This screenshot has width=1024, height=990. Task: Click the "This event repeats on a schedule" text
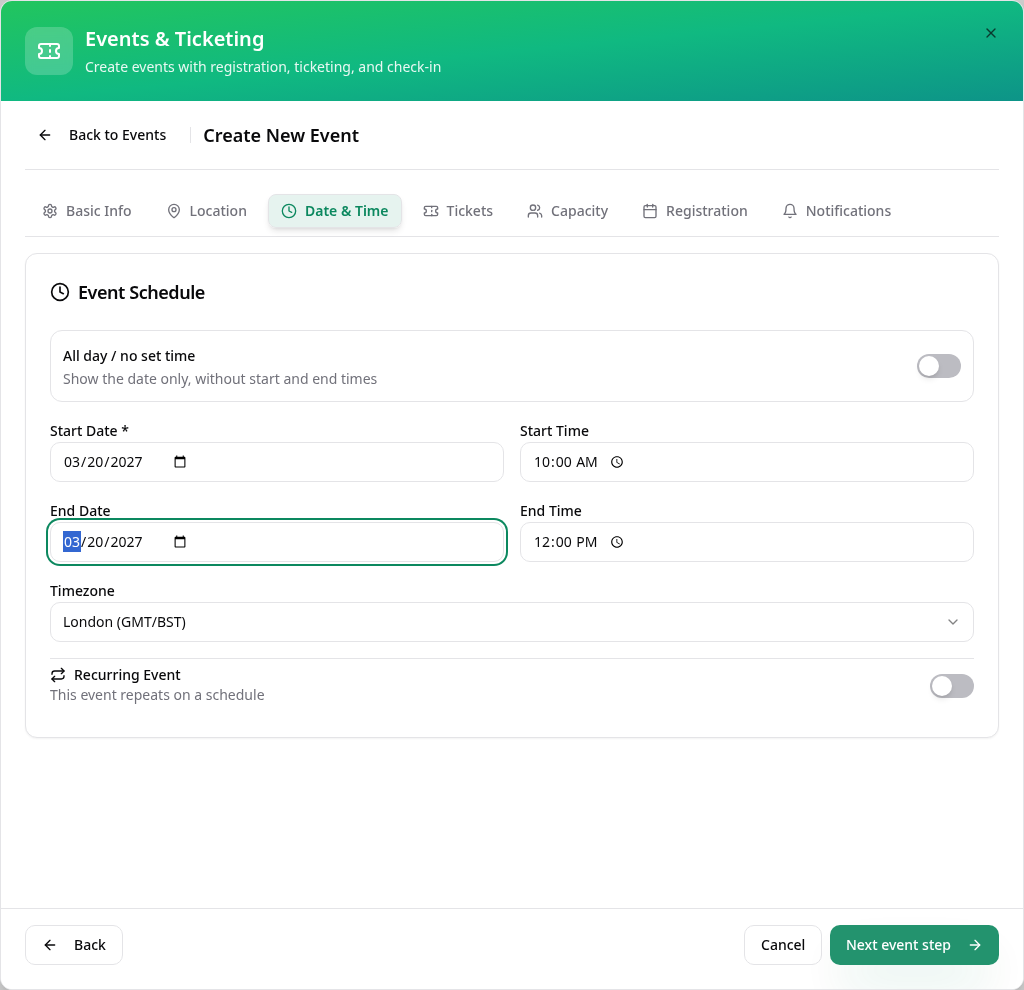pyautogui.click(x=157, y=695)
